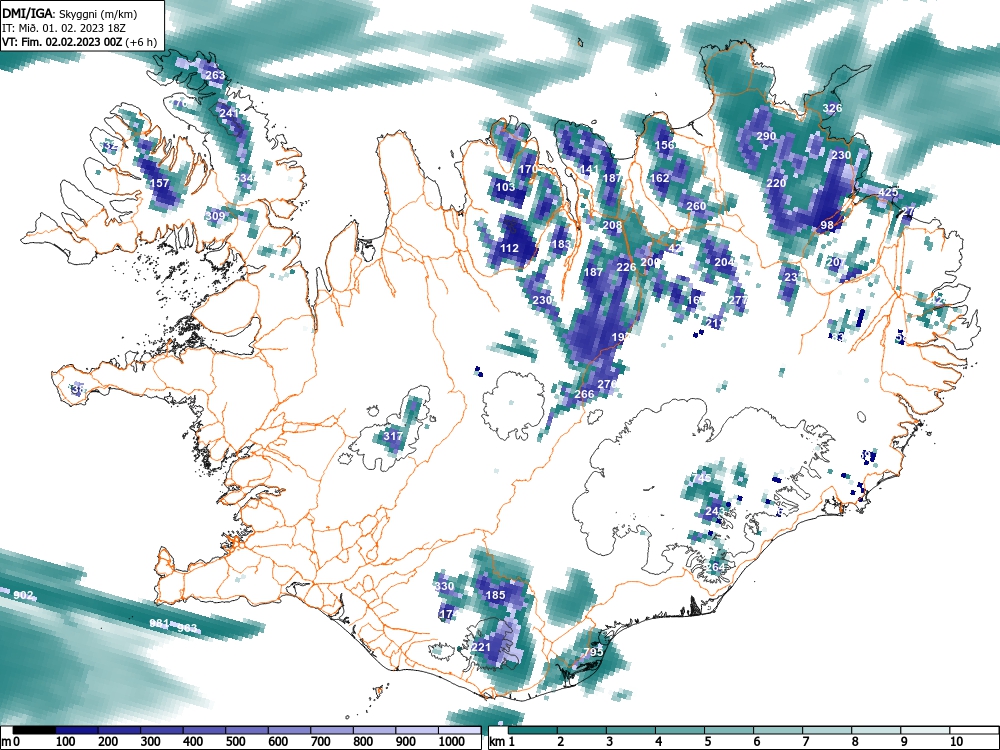Click the '260' visibility value

click(696, 207)
